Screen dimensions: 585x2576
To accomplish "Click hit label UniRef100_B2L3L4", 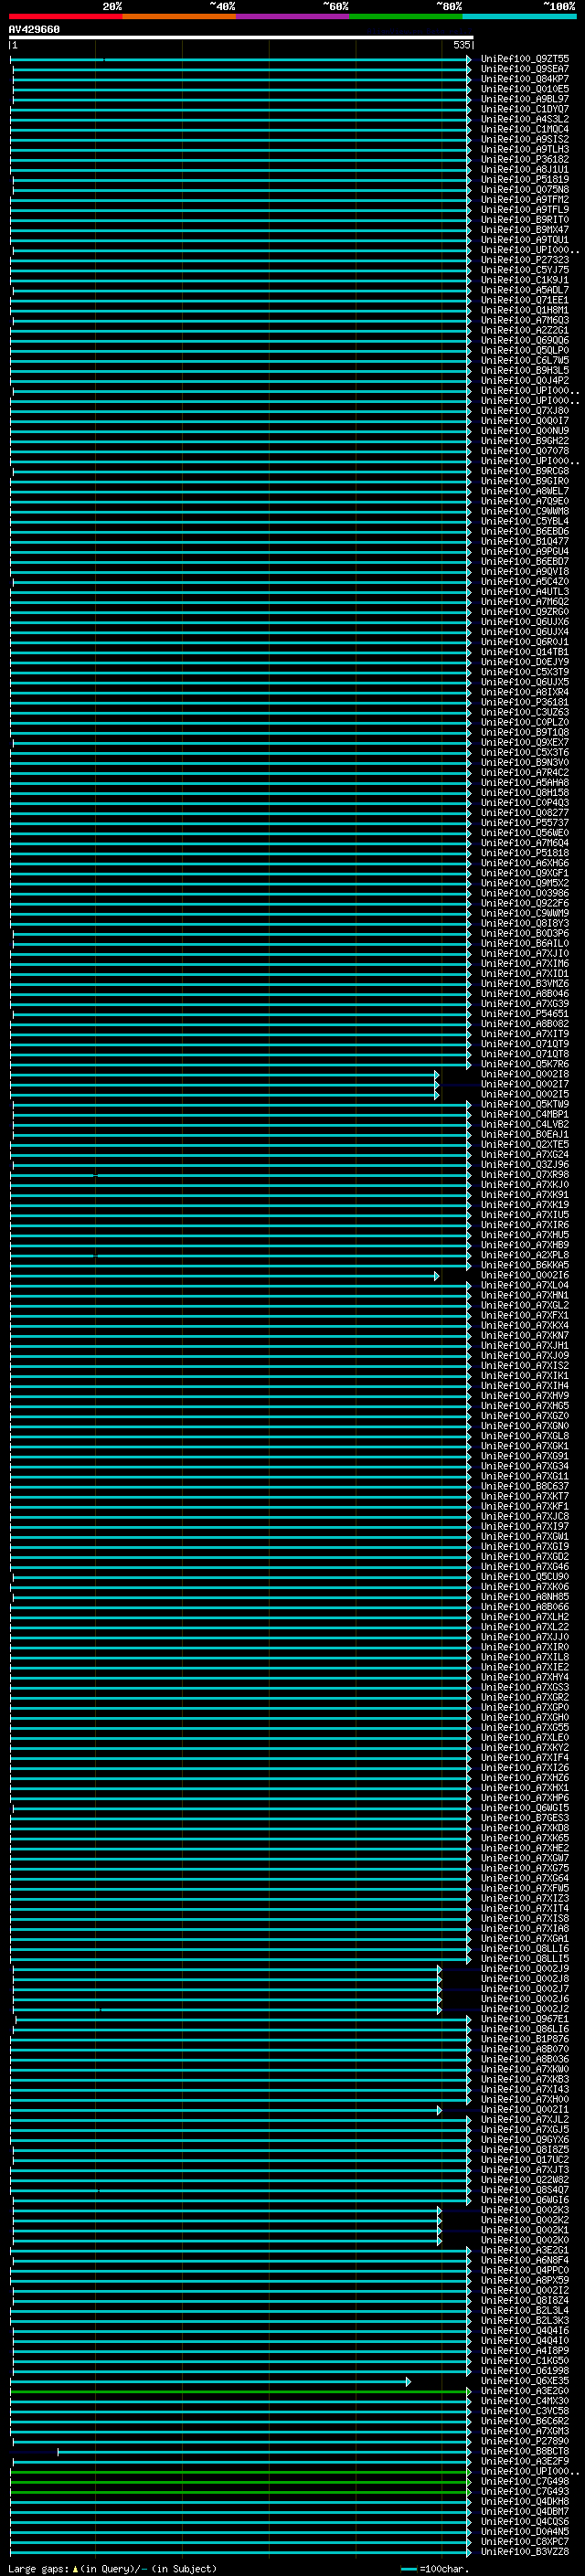I will click(525, 2310).
